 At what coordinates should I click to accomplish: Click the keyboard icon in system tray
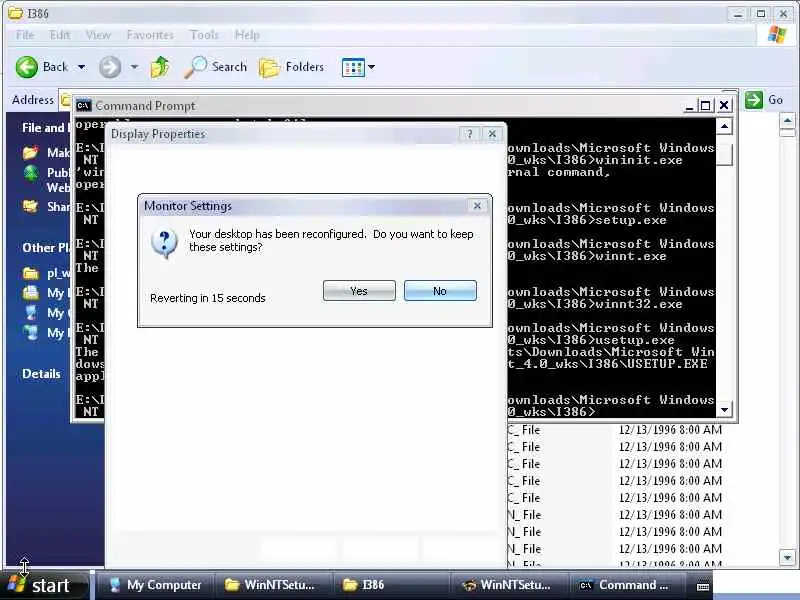pyautogui.click(x=703, y=586)
